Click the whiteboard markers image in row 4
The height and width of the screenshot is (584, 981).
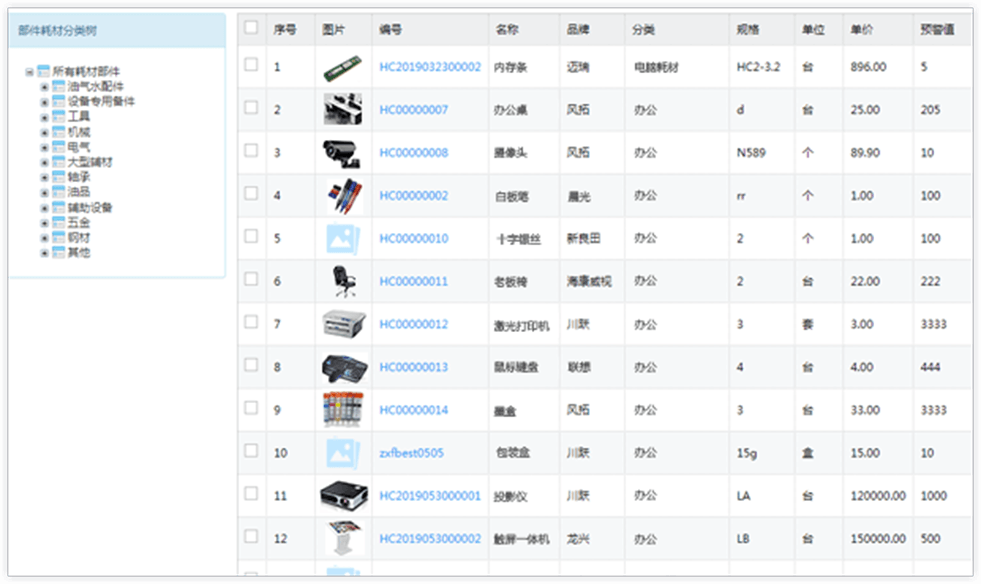pos(343,195)
